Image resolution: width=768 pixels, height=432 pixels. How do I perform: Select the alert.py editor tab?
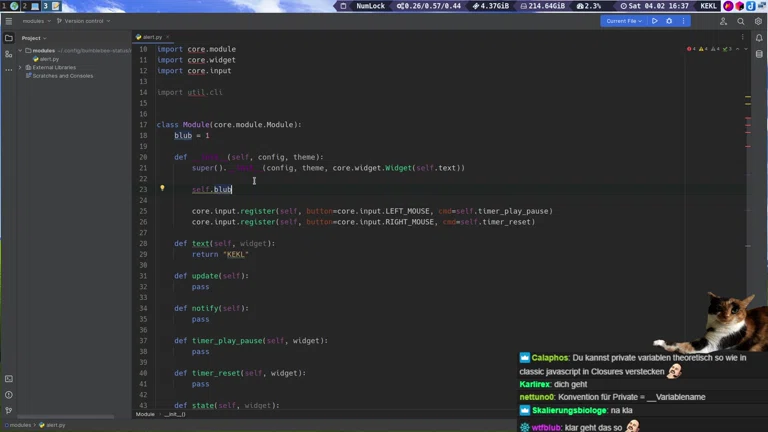pyautogui.click(x=152, y=37)
